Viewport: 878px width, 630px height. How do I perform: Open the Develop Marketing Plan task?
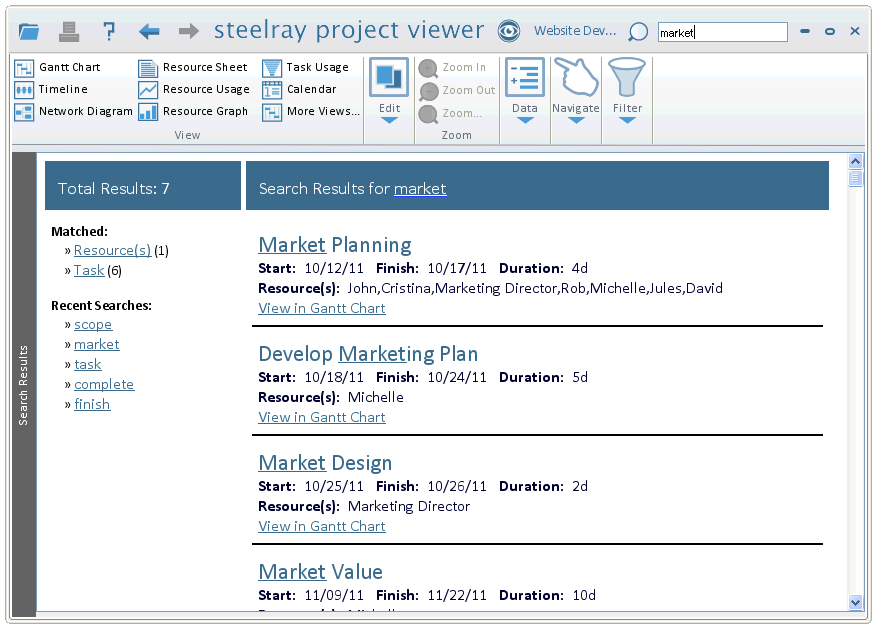[x=367, y=353]
